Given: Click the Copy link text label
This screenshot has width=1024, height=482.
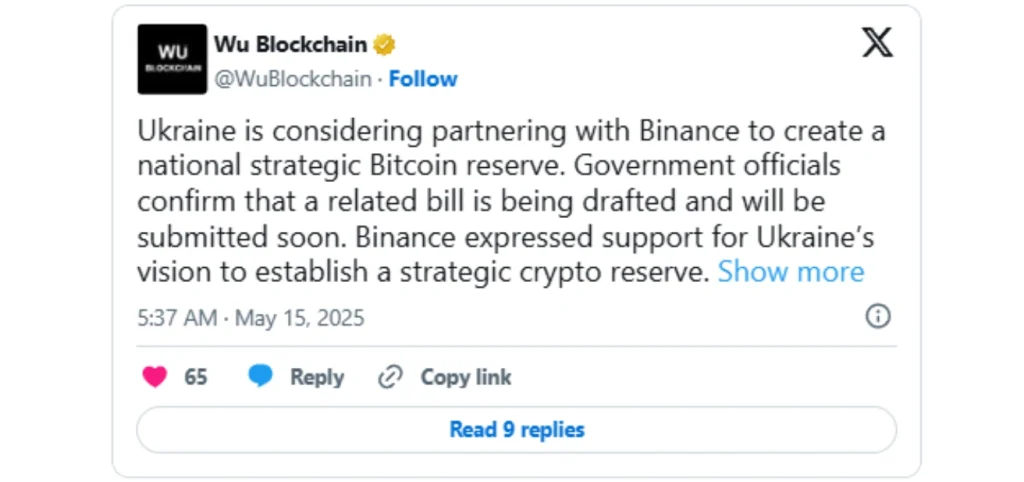Looking at the screenshot, I should coord(465,377).
